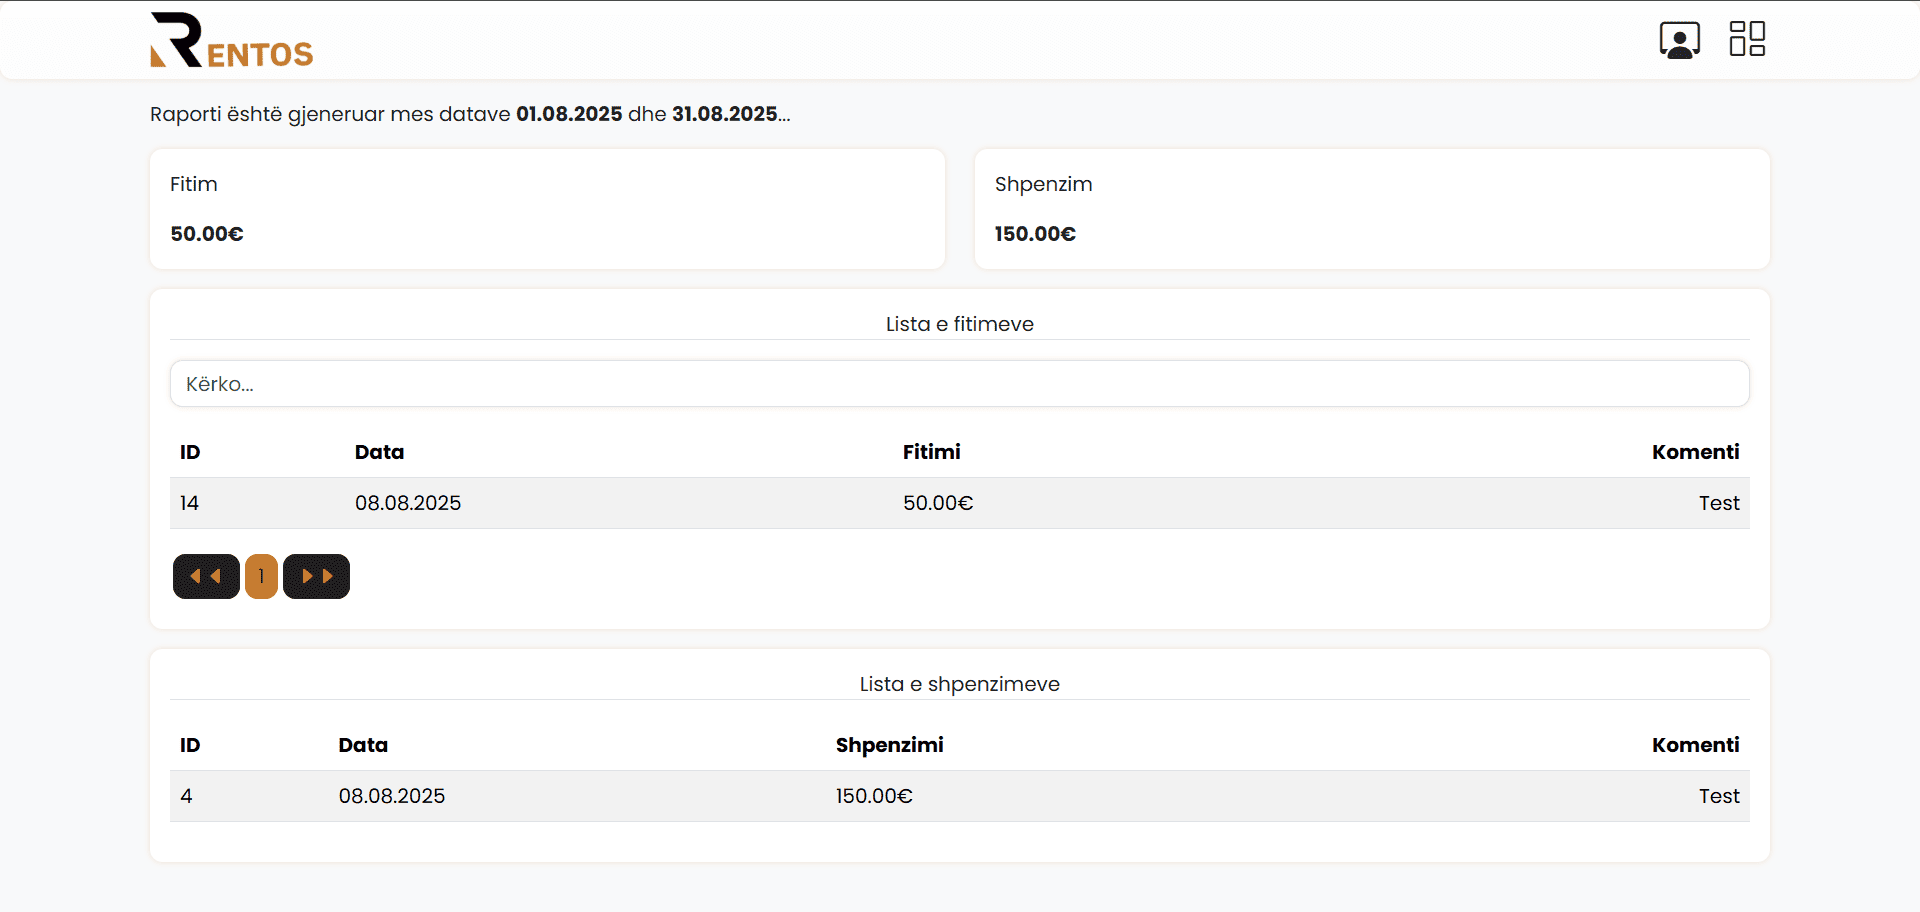Select the Fitim summary card

pyautogui.click(x=547, y=209)
